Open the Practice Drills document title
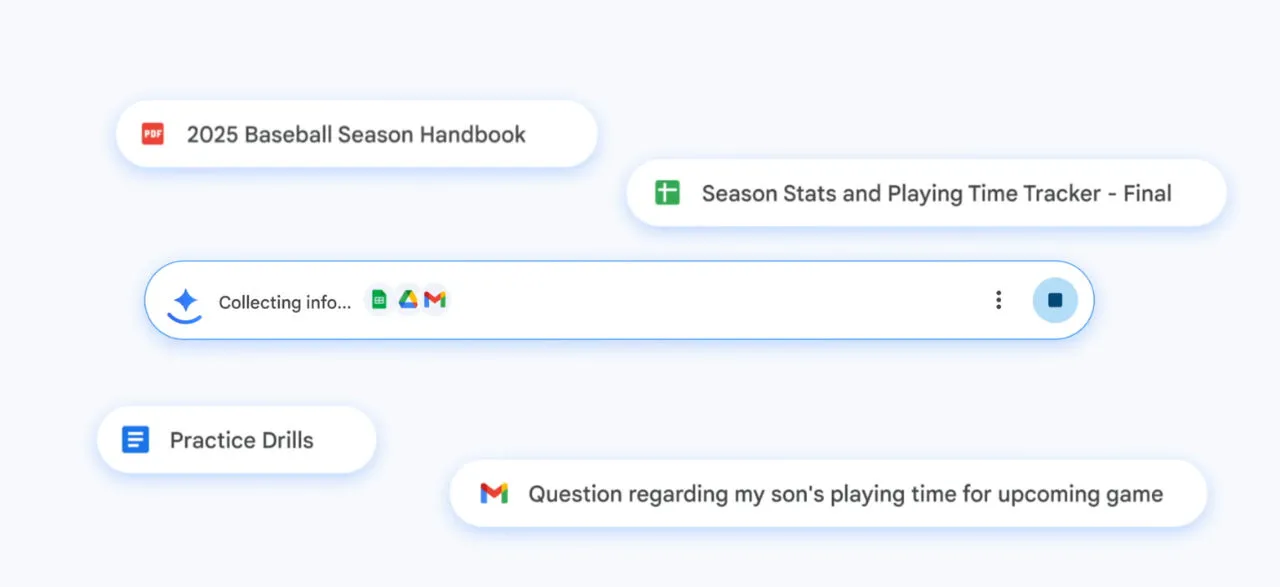This screenshot has width=1280, height=587. tap(241, 440)
